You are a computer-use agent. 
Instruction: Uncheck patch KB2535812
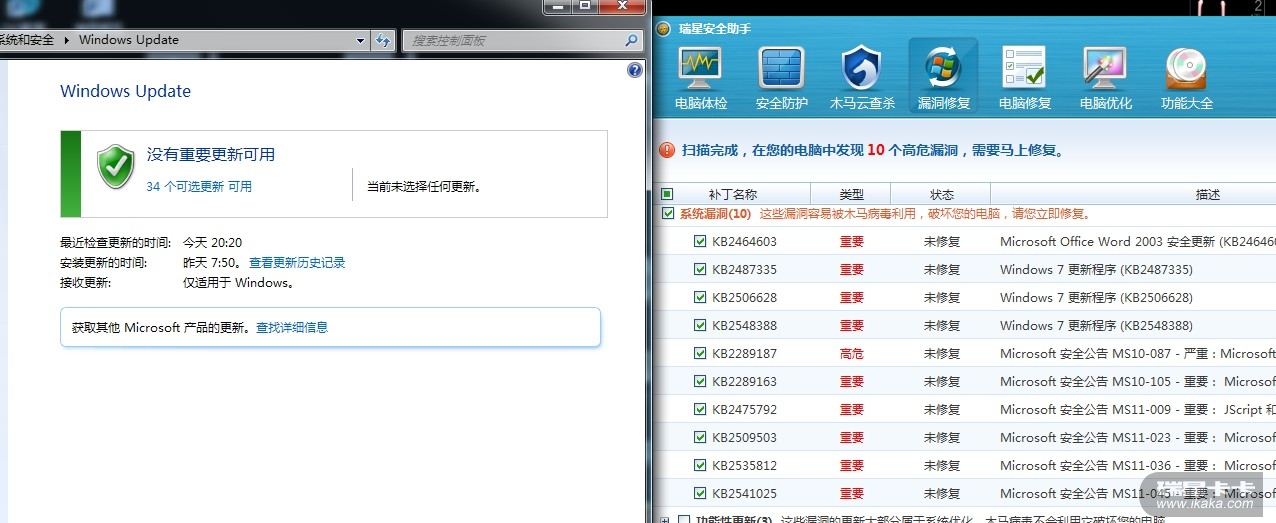[x=700, y=465]
